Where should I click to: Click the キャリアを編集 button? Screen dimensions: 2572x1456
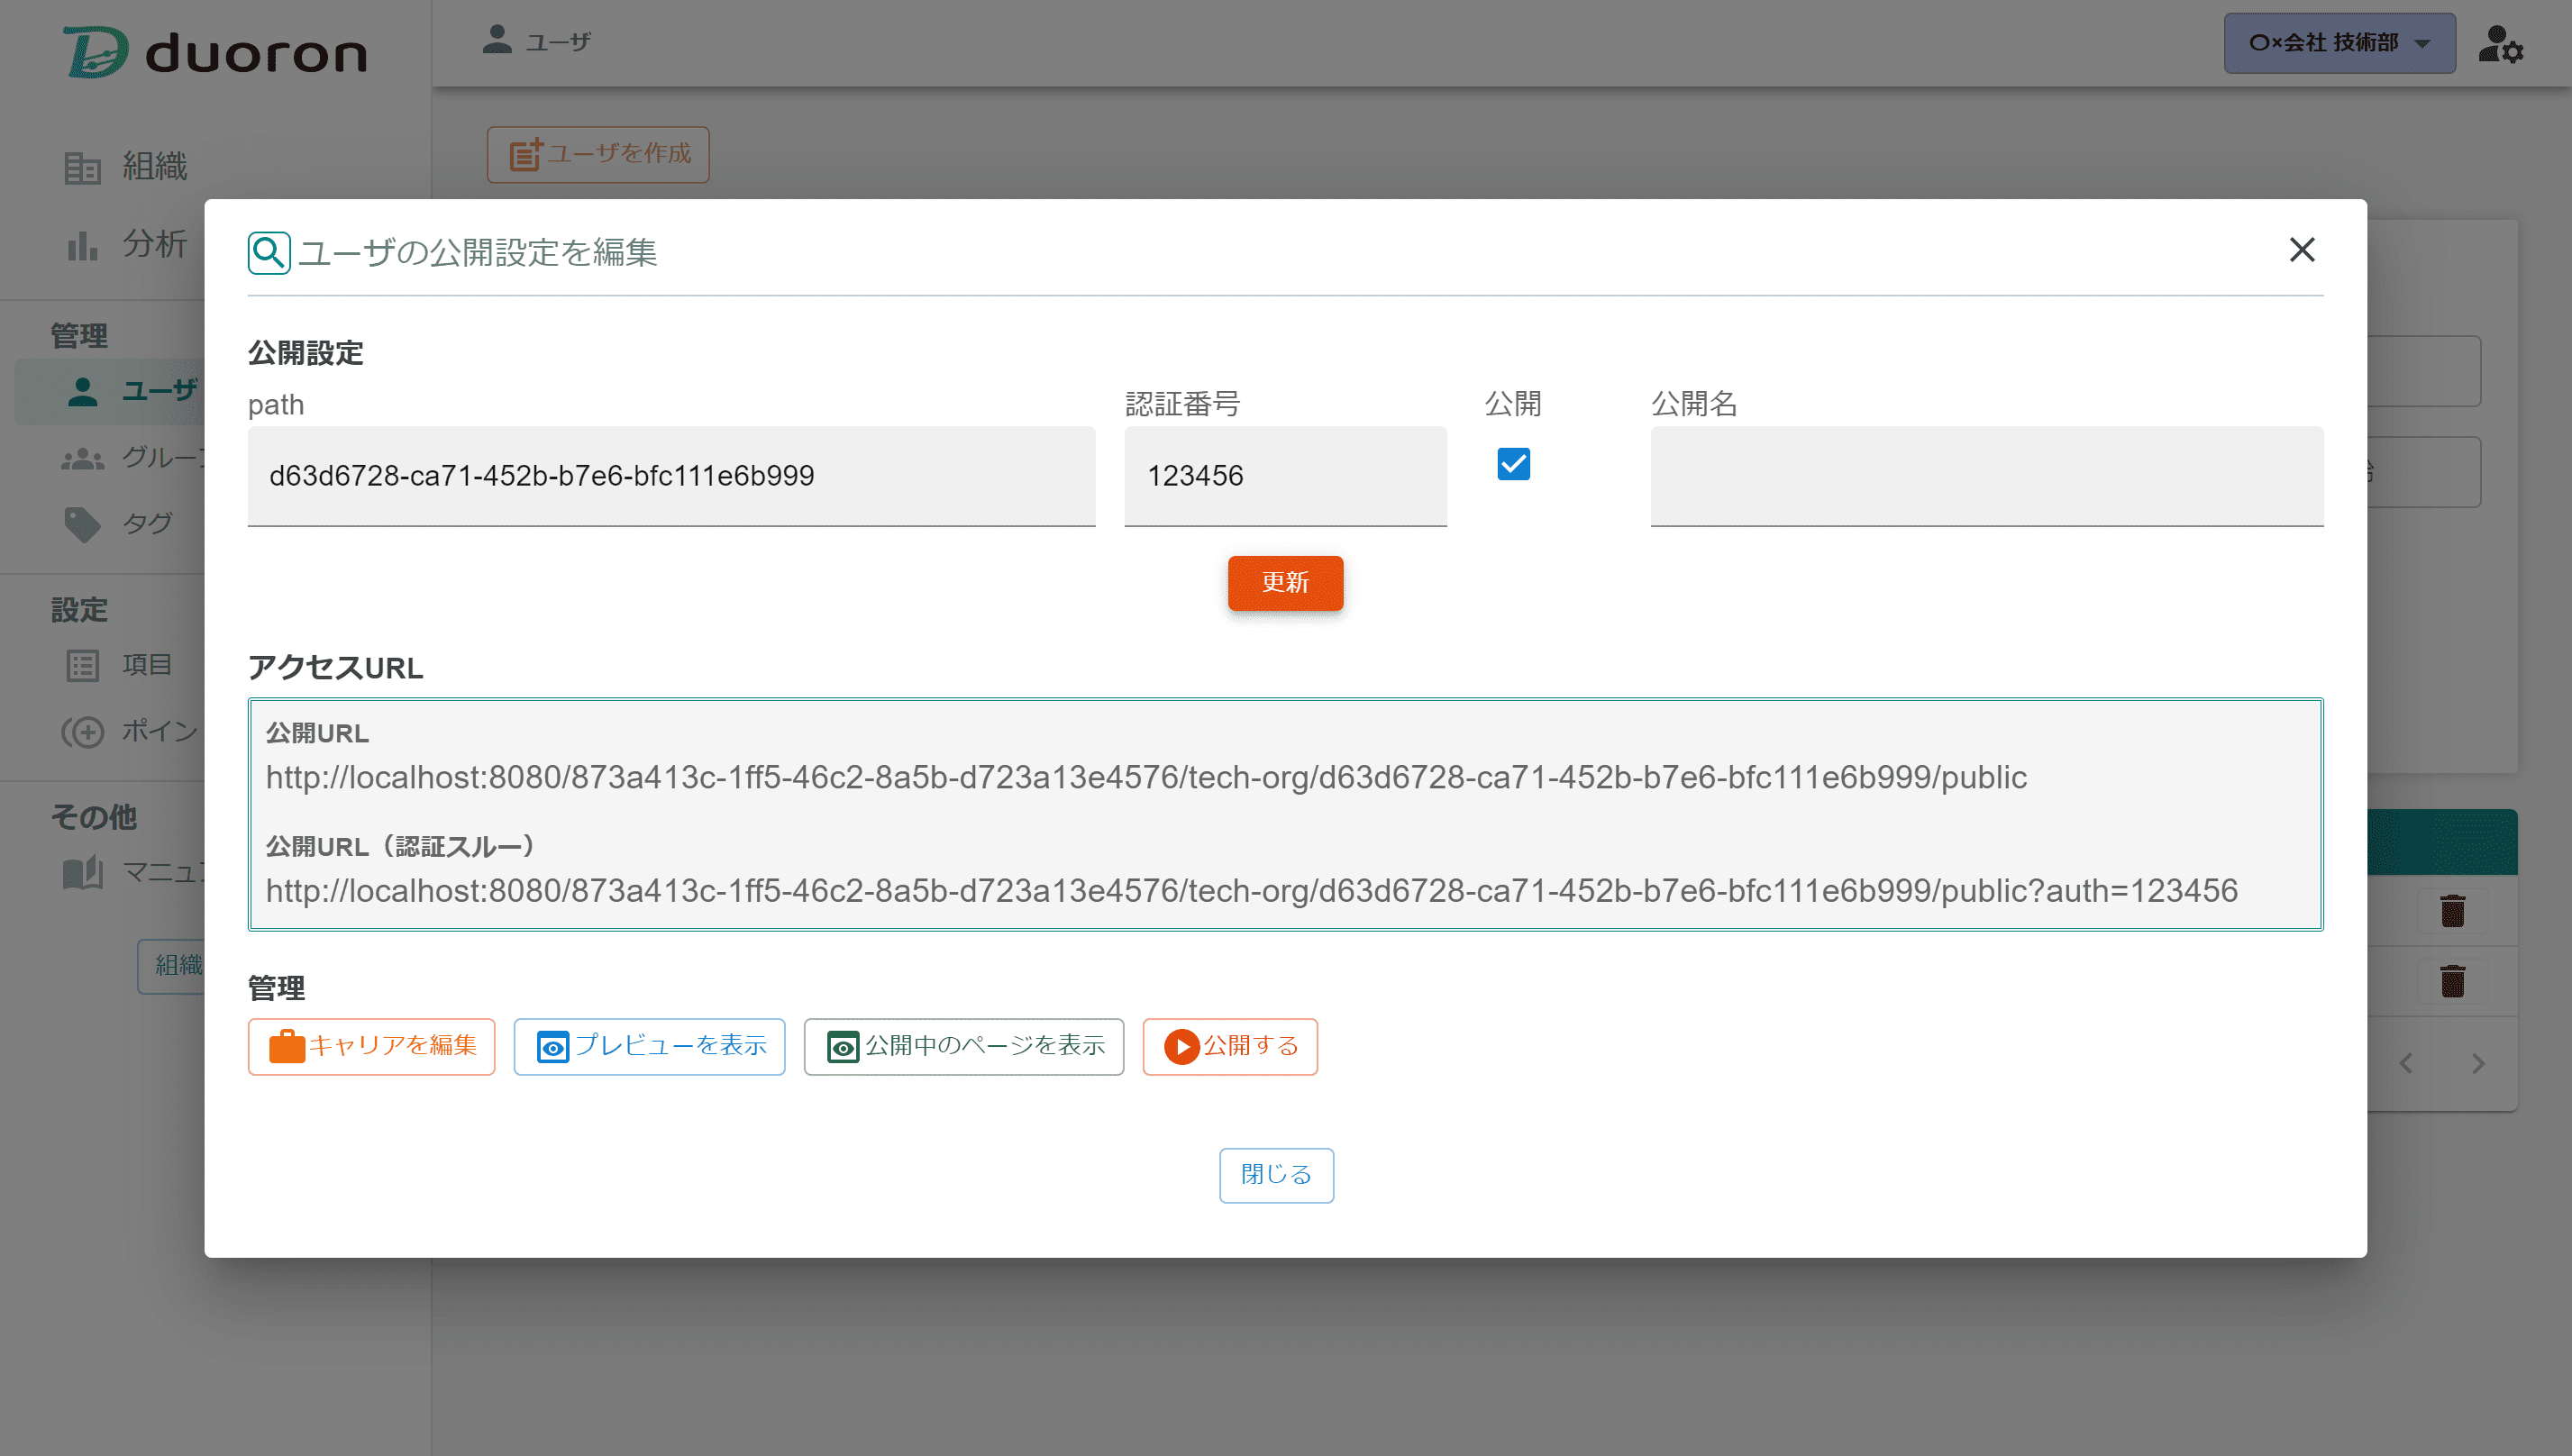click(x=371, y=1046)
